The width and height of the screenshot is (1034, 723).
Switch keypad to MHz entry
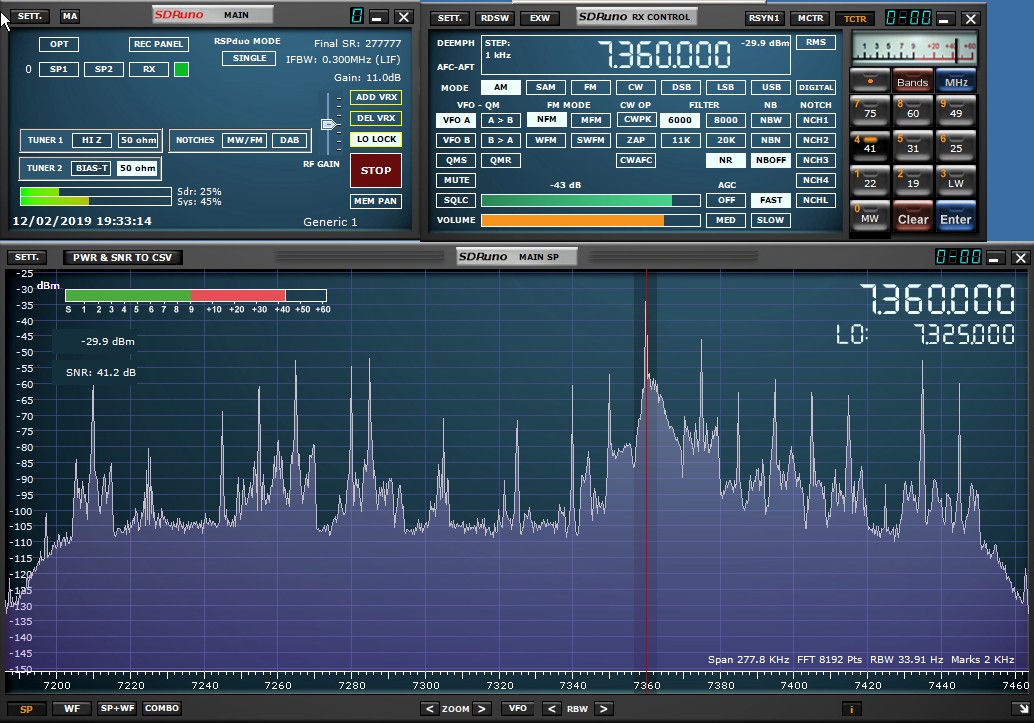pyautogui.click(x=956, y=80)
